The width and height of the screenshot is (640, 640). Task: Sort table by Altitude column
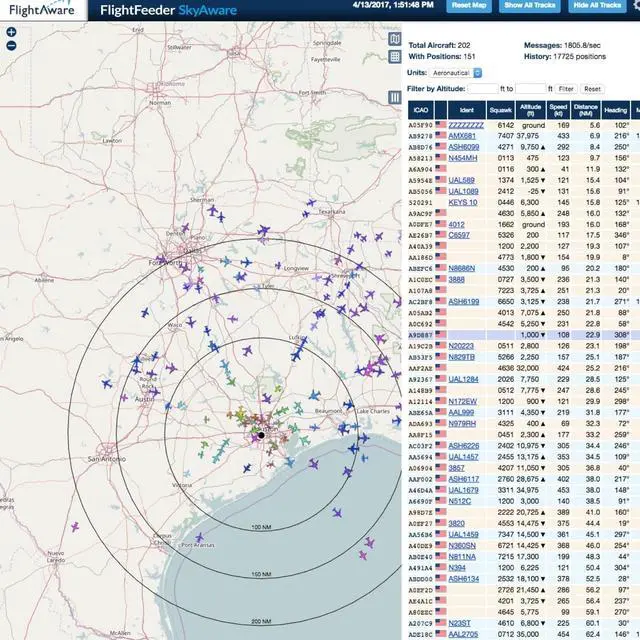(x=531, y=110)
